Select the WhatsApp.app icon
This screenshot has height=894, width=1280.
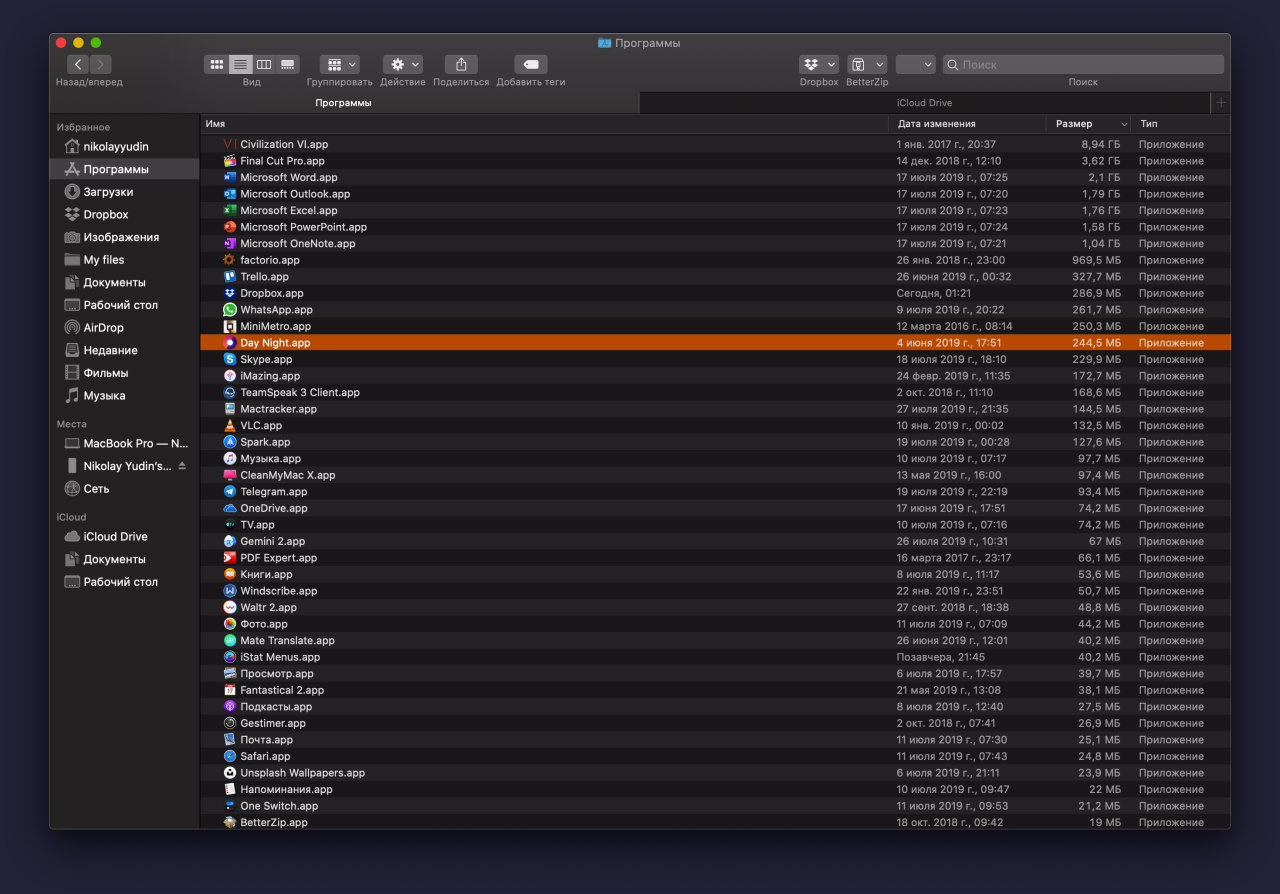point(230,310)
